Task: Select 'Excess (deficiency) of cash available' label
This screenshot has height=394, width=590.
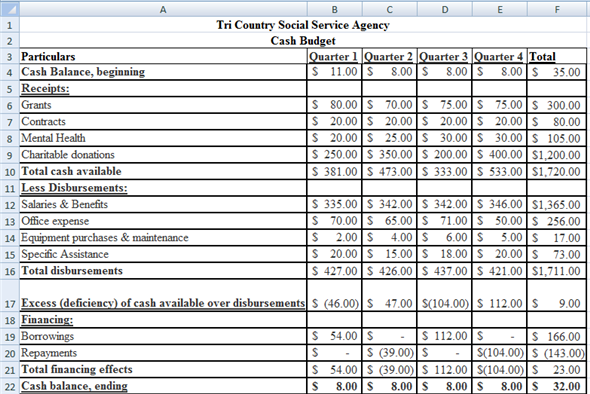Action: 163,295
